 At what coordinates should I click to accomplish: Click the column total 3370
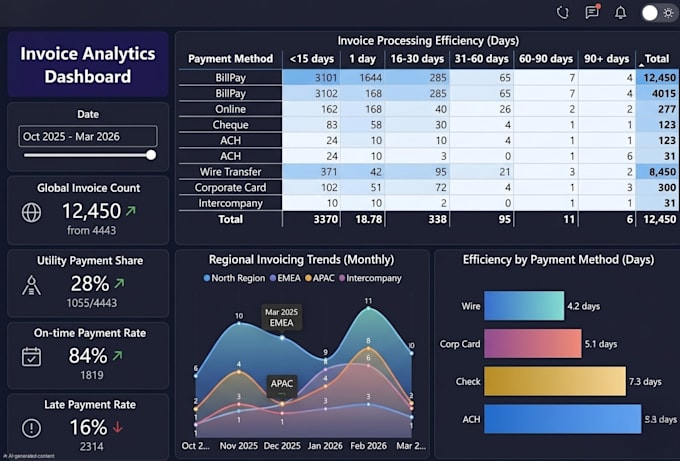[326, 219]
